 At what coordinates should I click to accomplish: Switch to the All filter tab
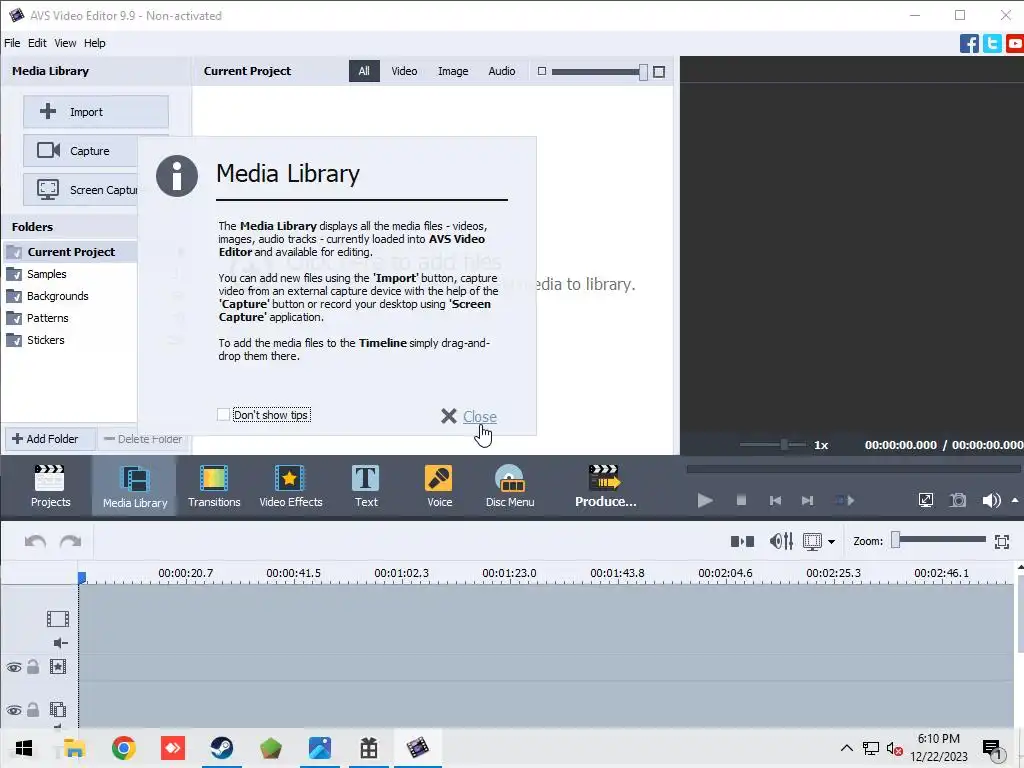(x=364, y=71)
